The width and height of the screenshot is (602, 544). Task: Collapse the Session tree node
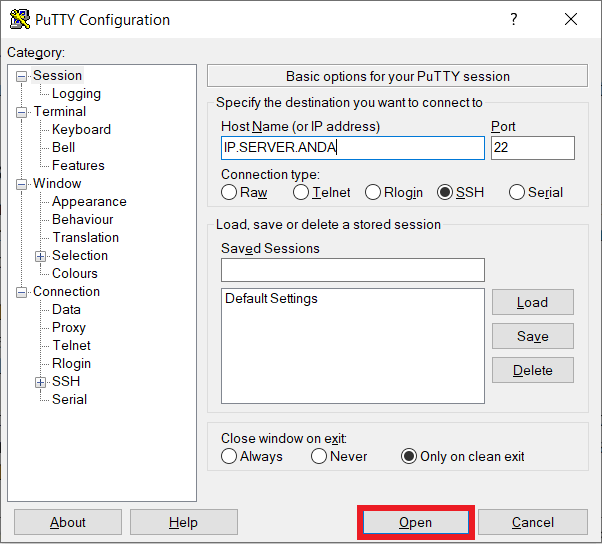[x=22, y=76]
